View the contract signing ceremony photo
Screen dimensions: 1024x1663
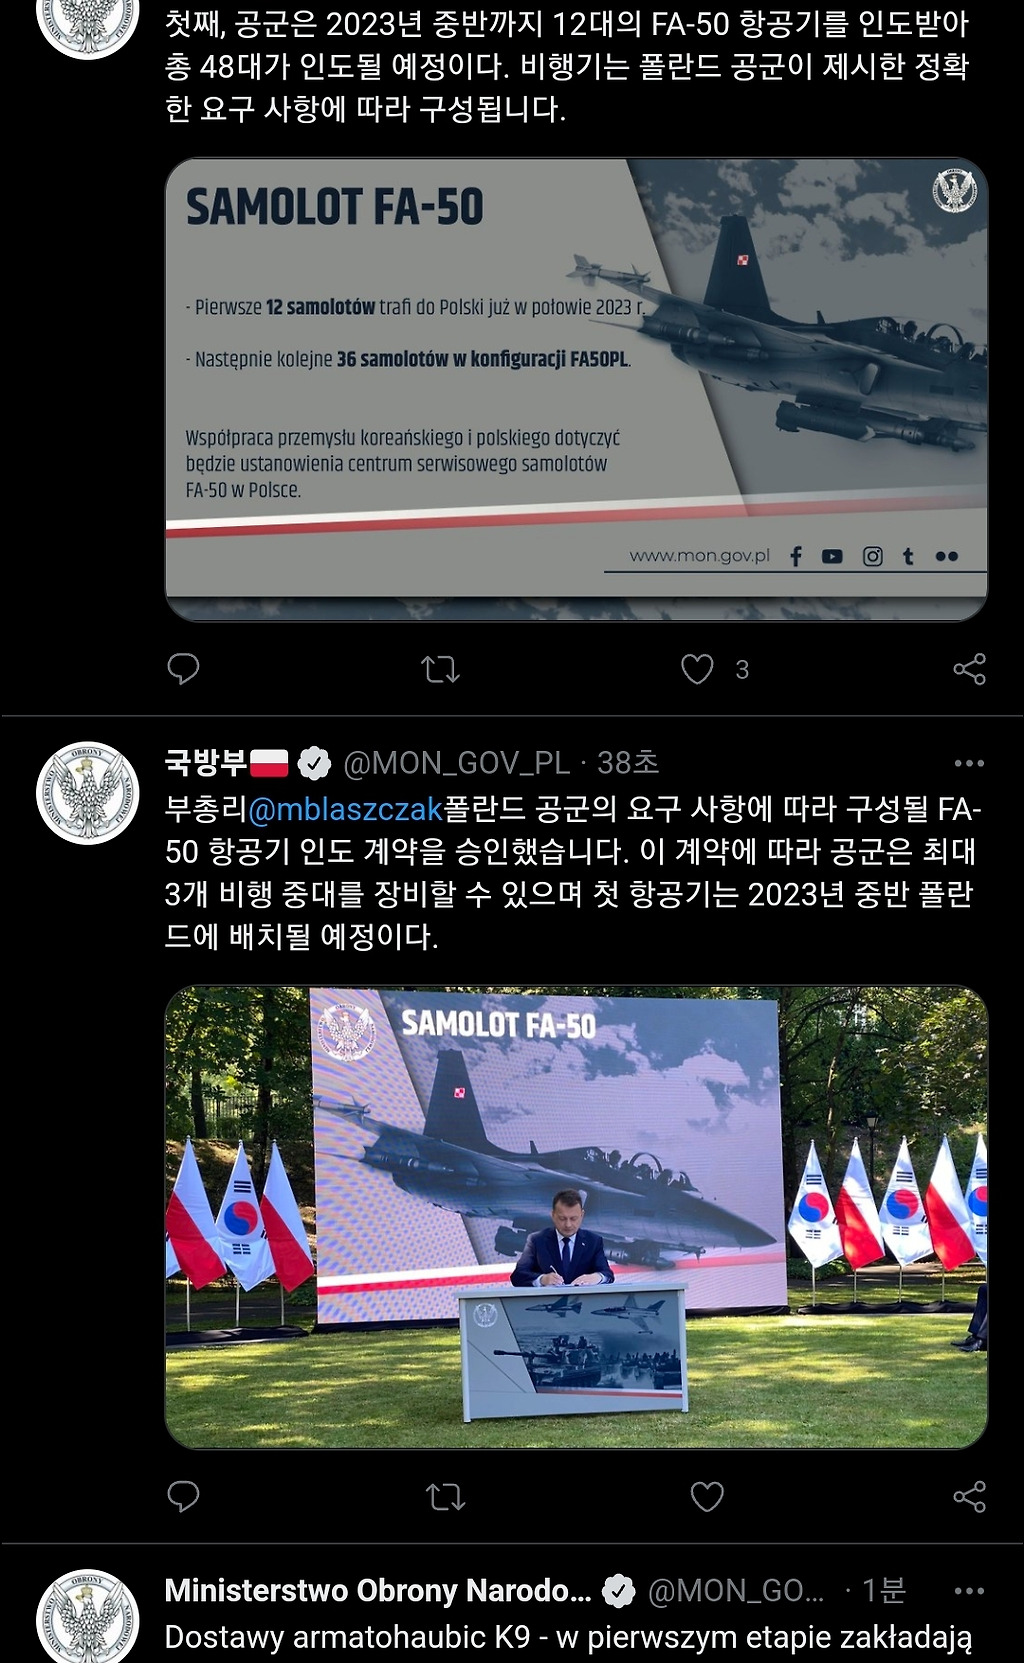tap(576, 1217)
